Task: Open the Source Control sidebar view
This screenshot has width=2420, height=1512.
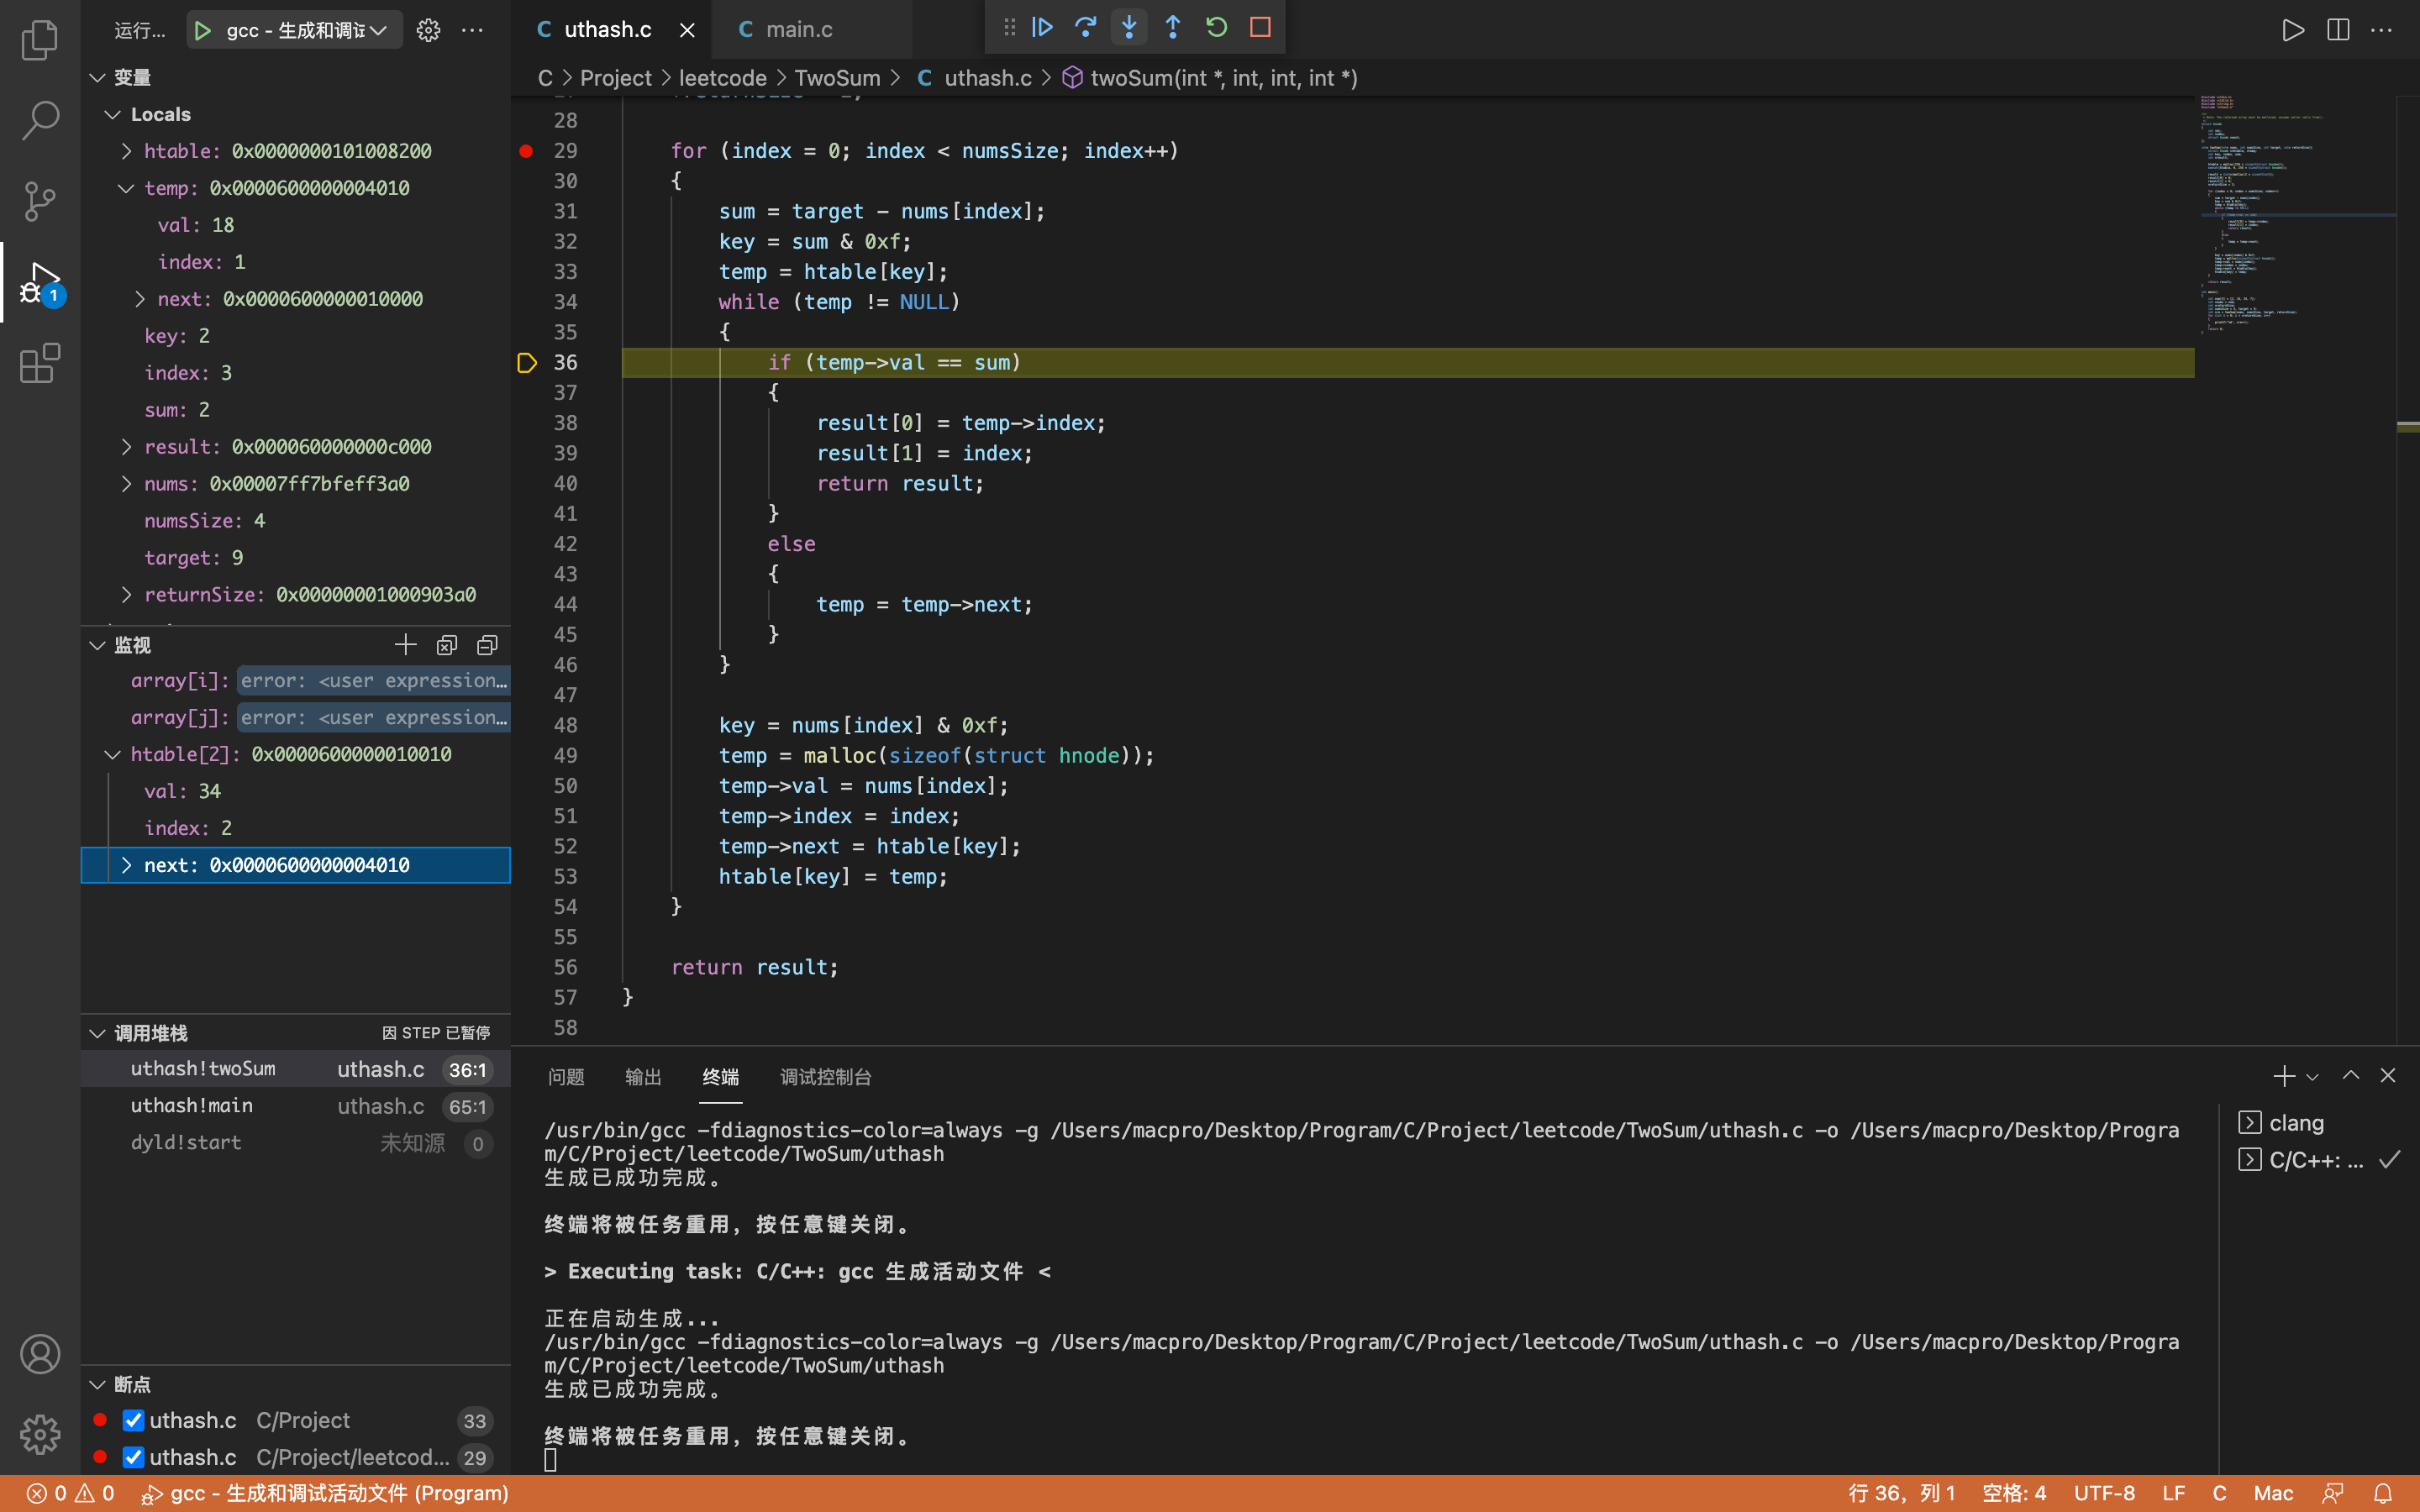Action: (40, 201)
